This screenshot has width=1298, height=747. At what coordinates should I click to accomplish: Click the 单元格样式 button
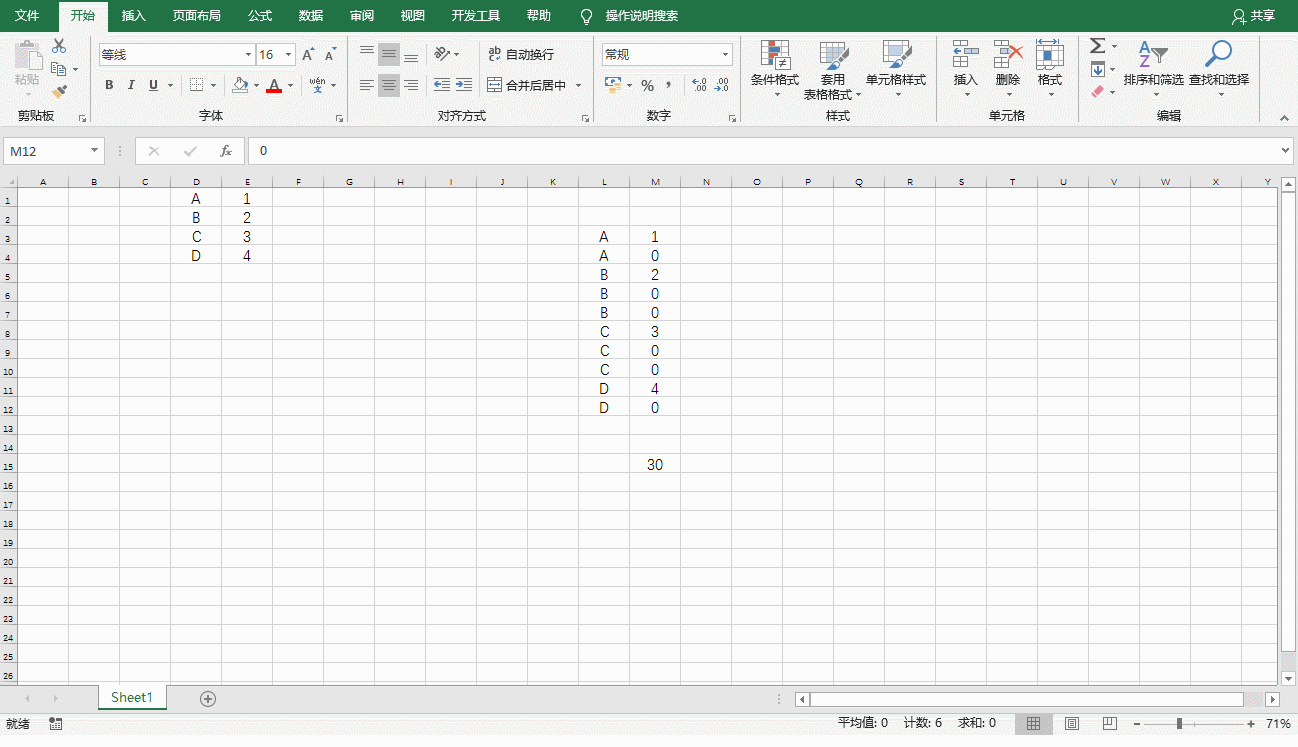896,70
